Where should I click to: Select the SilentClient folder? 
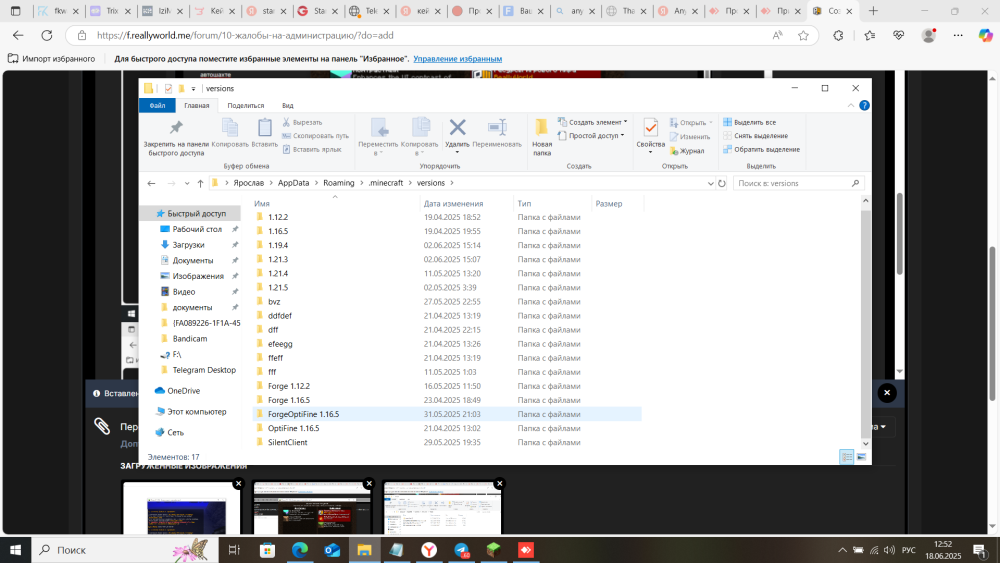pos(446,442)
